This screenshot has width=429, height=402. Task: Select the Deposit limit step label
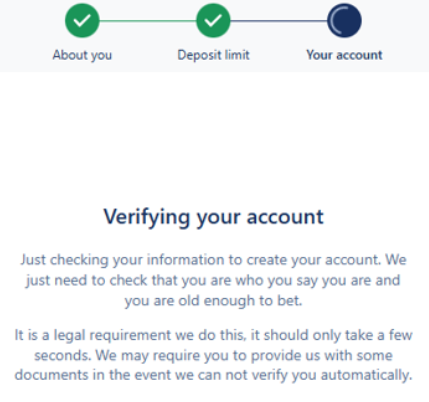(x=213, y=55)
